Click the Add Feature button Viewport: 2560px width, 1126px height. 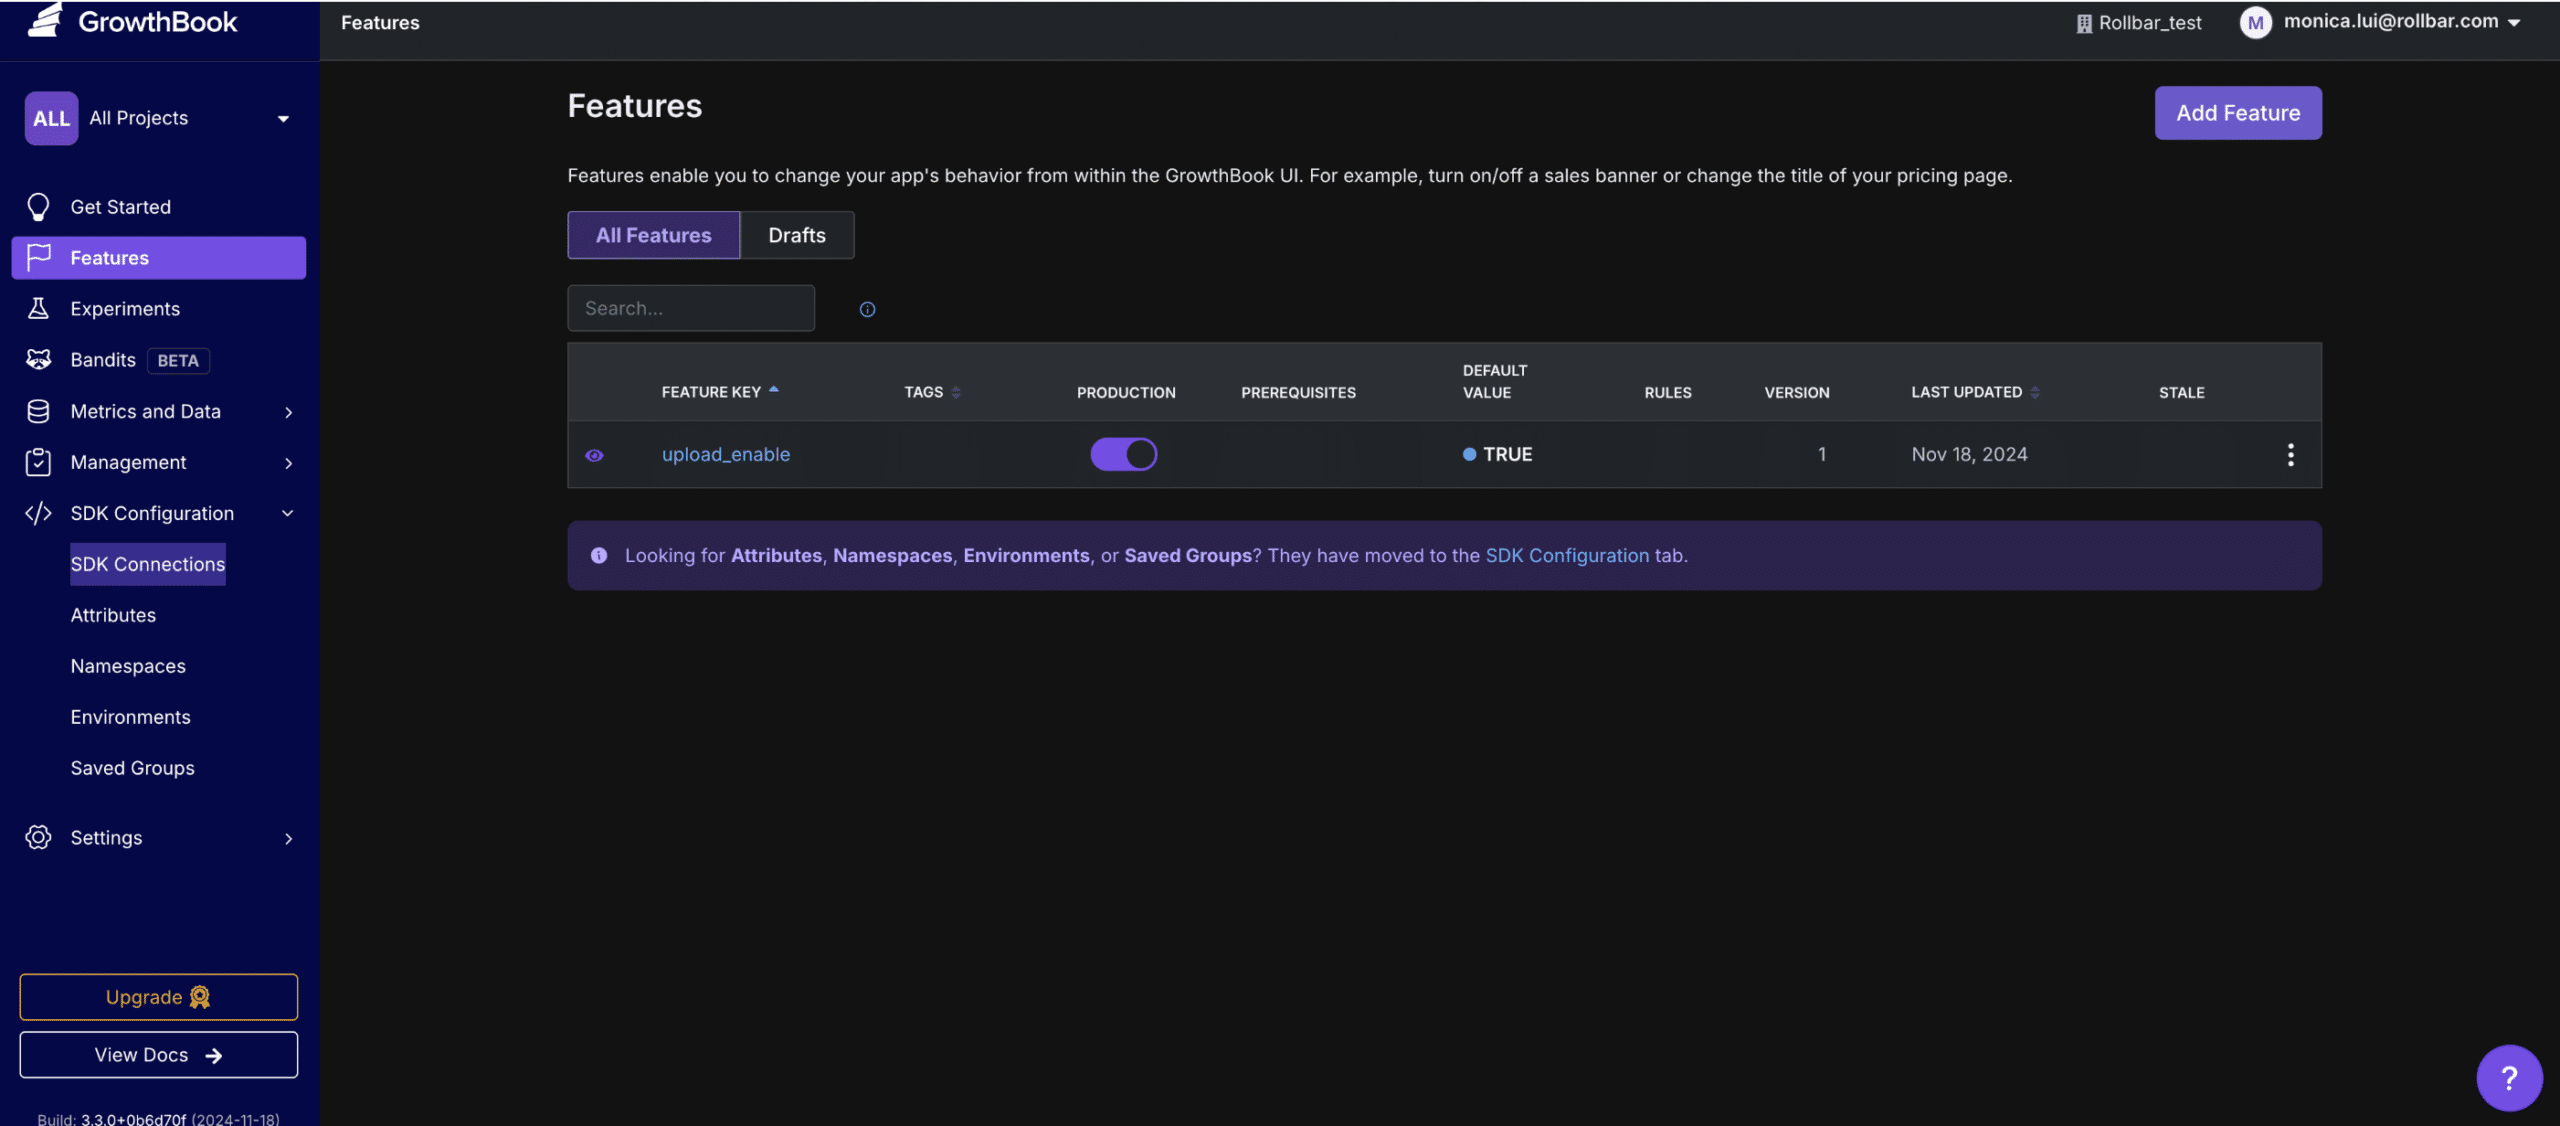pyautogui.click(x=2238, y=113)
